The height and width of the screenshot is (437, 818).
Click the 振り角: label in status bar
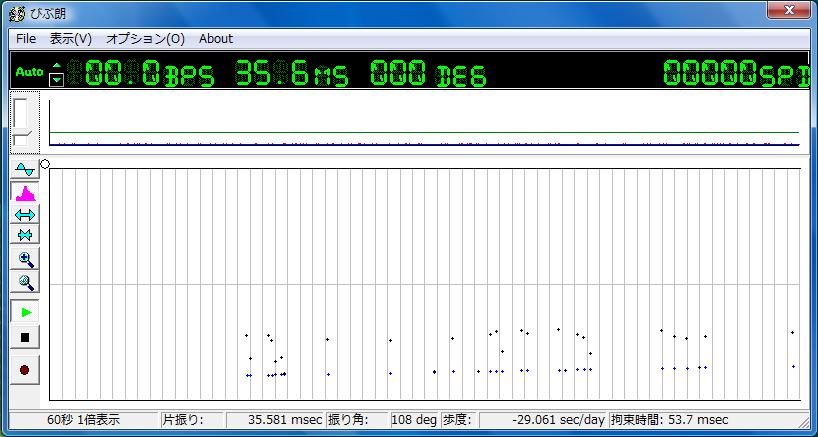[x=348, y=420]
